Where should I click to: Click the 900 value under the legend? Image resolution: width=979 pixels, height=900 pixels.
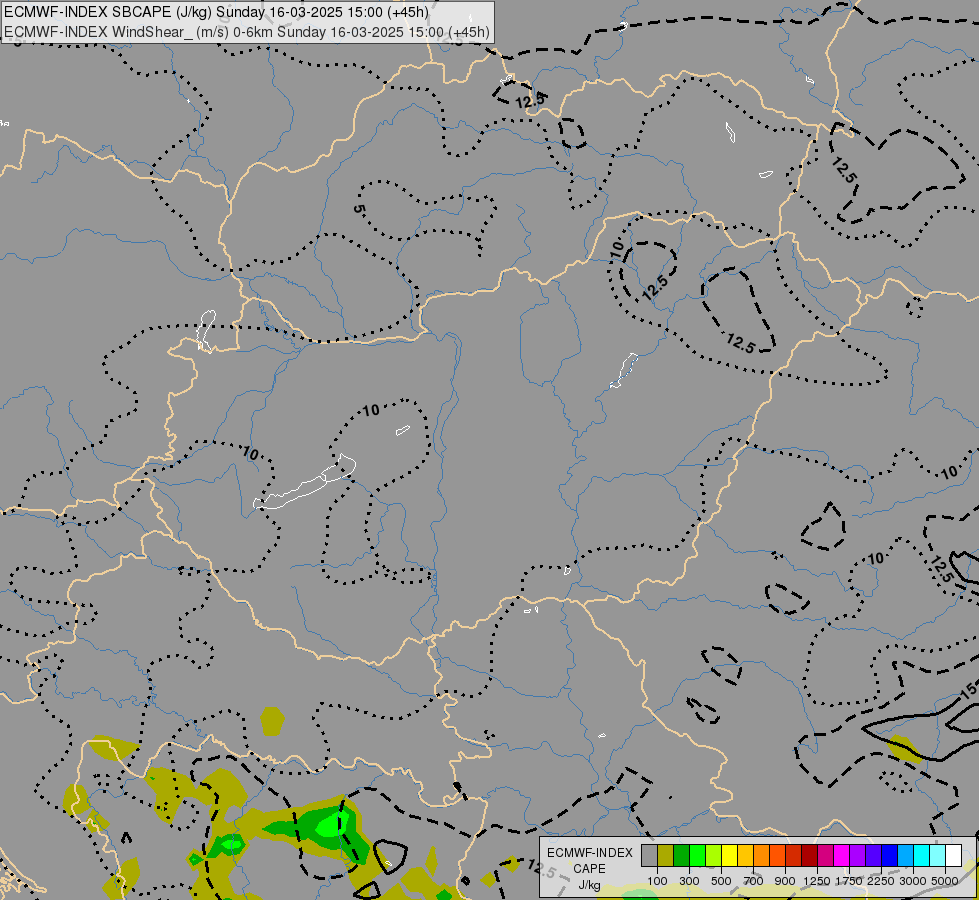coord(785,881)
